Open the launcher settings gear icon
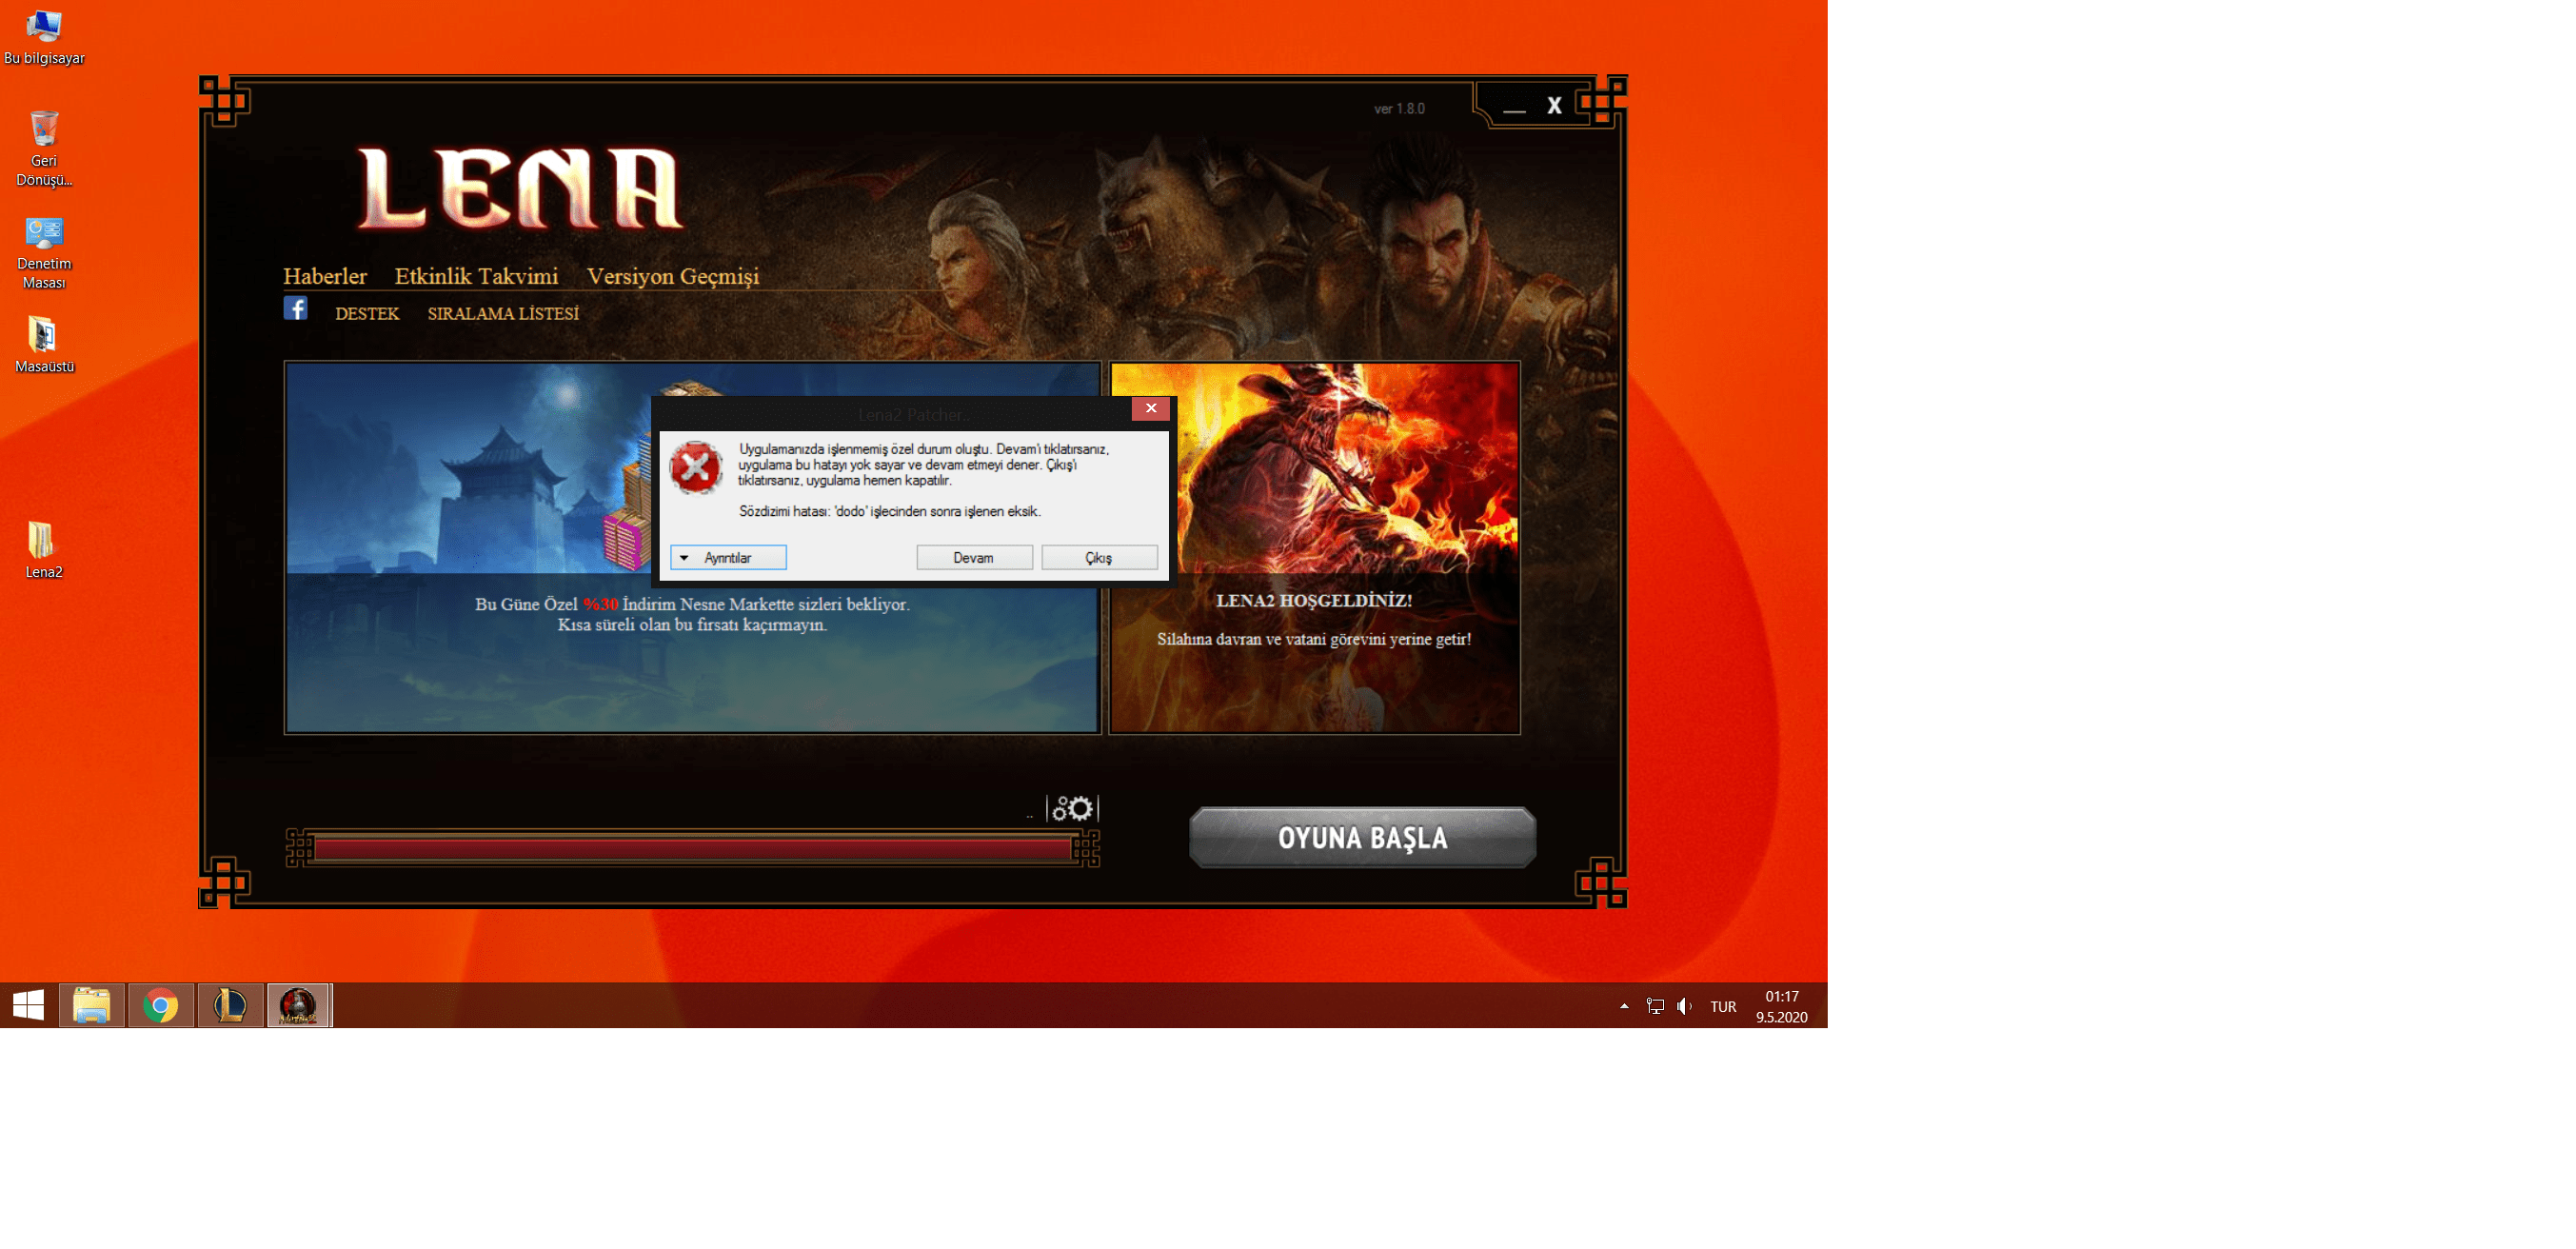2576x1249 pixels. click(1072, 808)
